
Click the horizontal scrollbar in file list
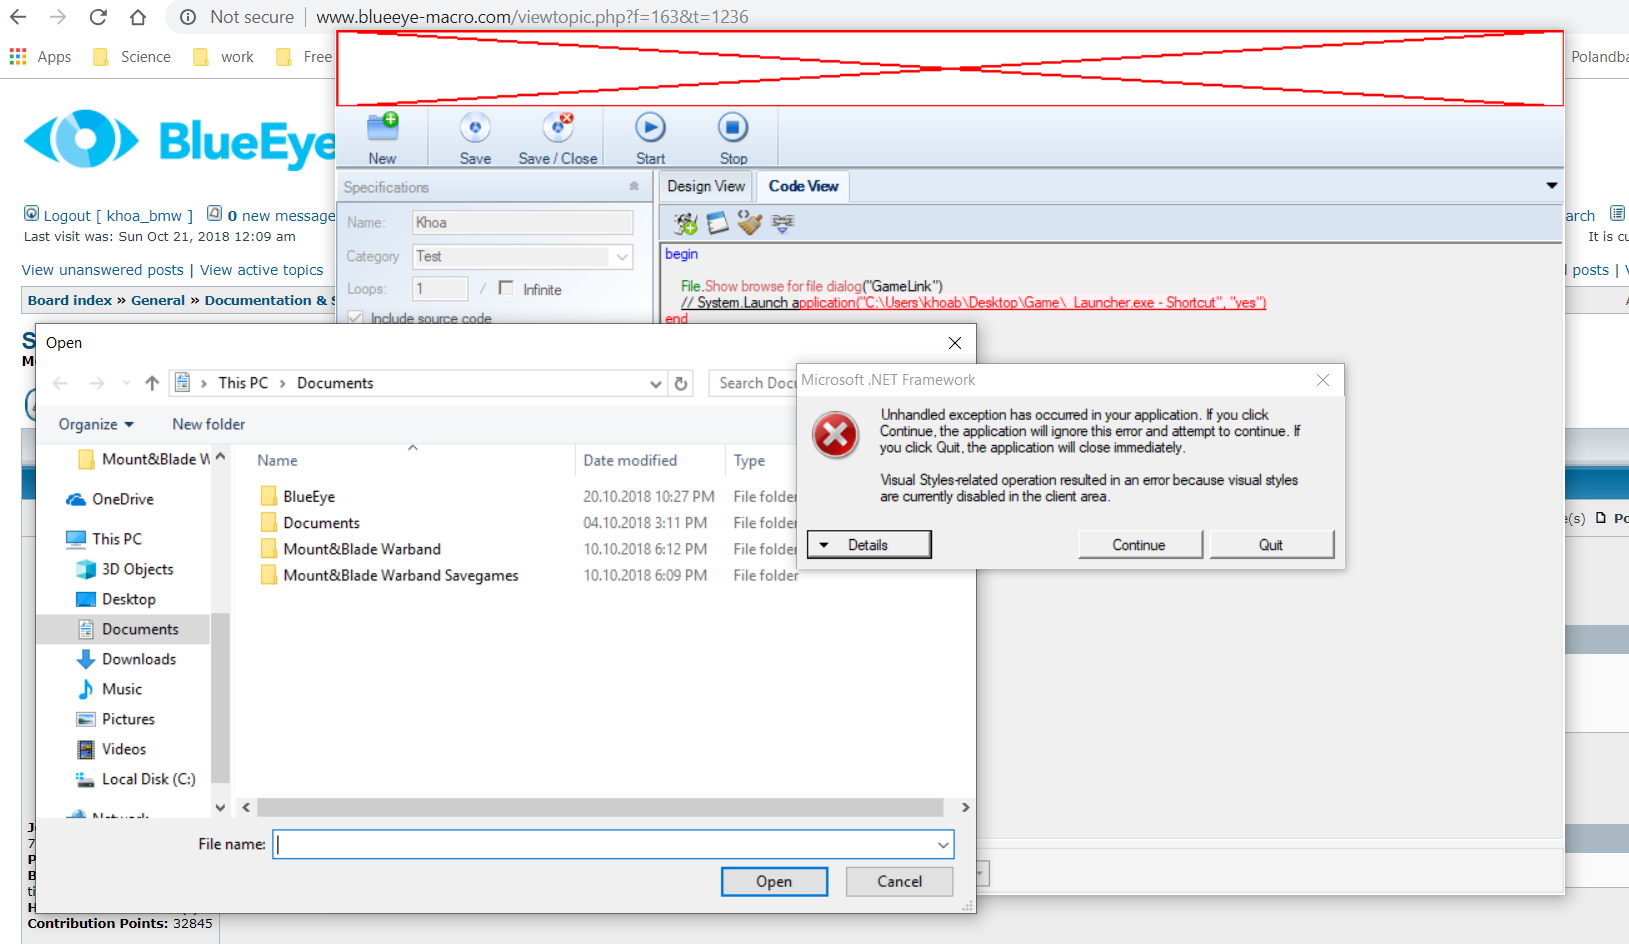tap(600, 807)
